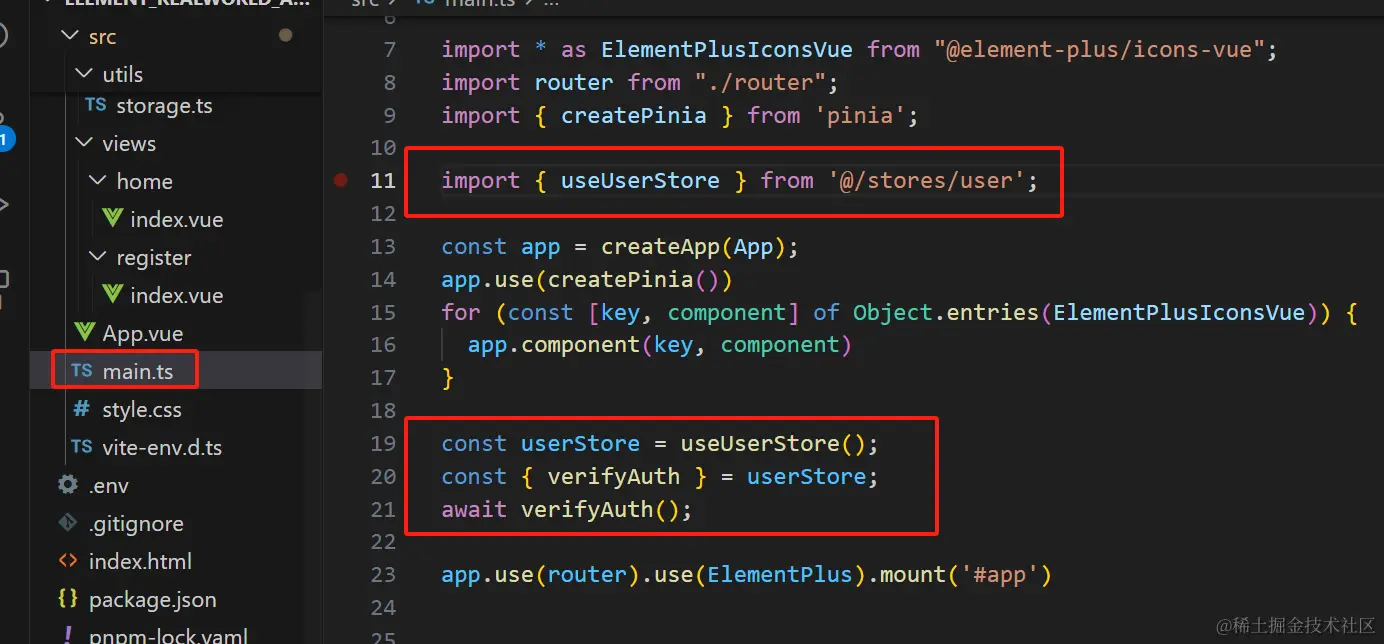Screen dimensions: 1384x644
Task: Click 'mount('#app')' on line 23
Action: (965, 575)
